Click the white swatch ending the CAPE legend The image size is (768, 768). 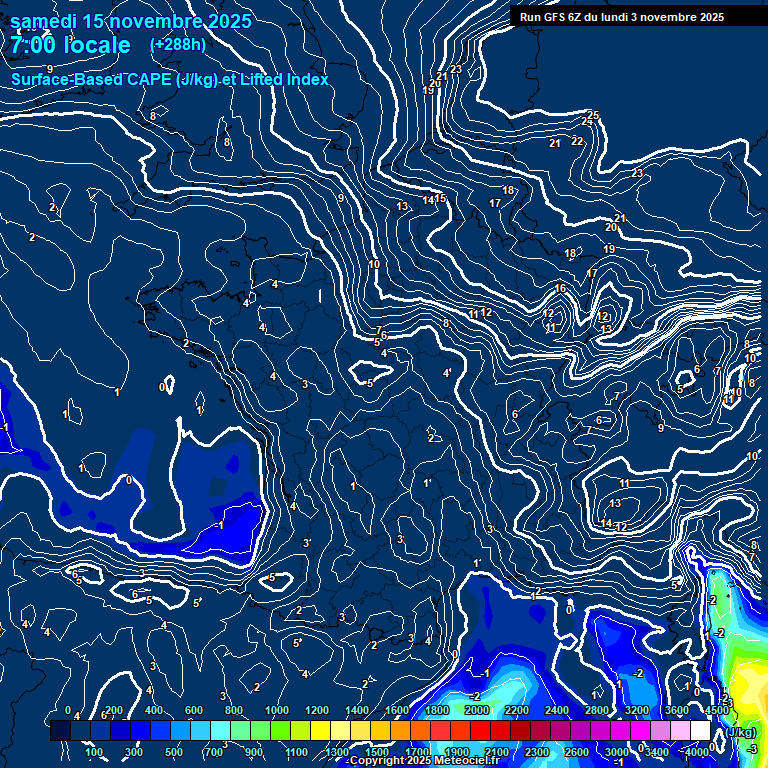[700, 730]
